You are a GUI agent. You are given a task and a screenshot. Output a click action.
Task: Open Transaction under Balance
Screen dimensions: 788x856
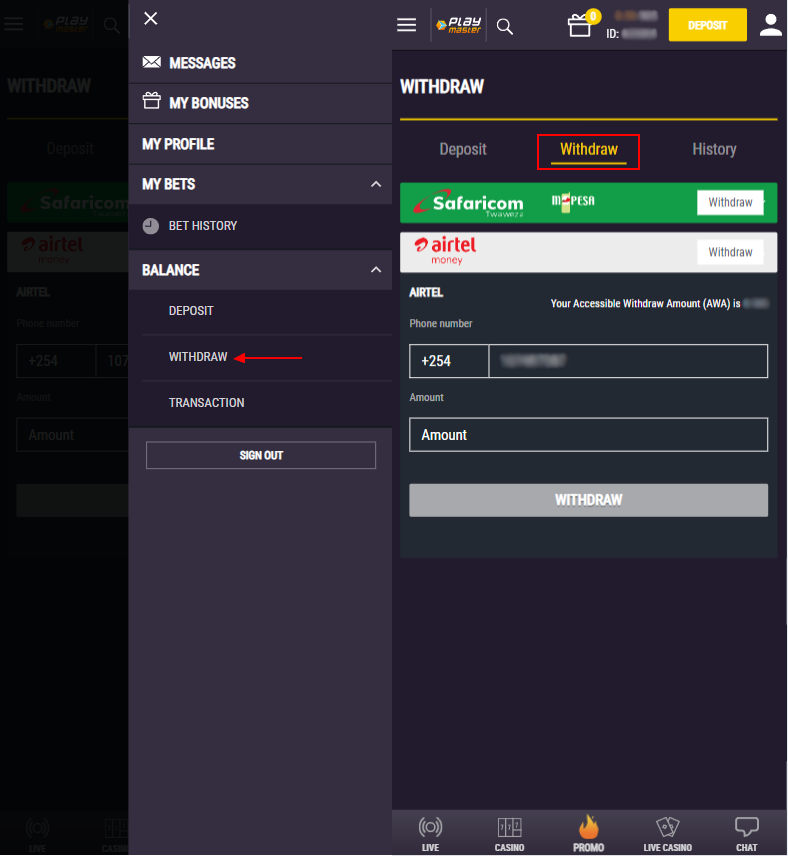206,402
